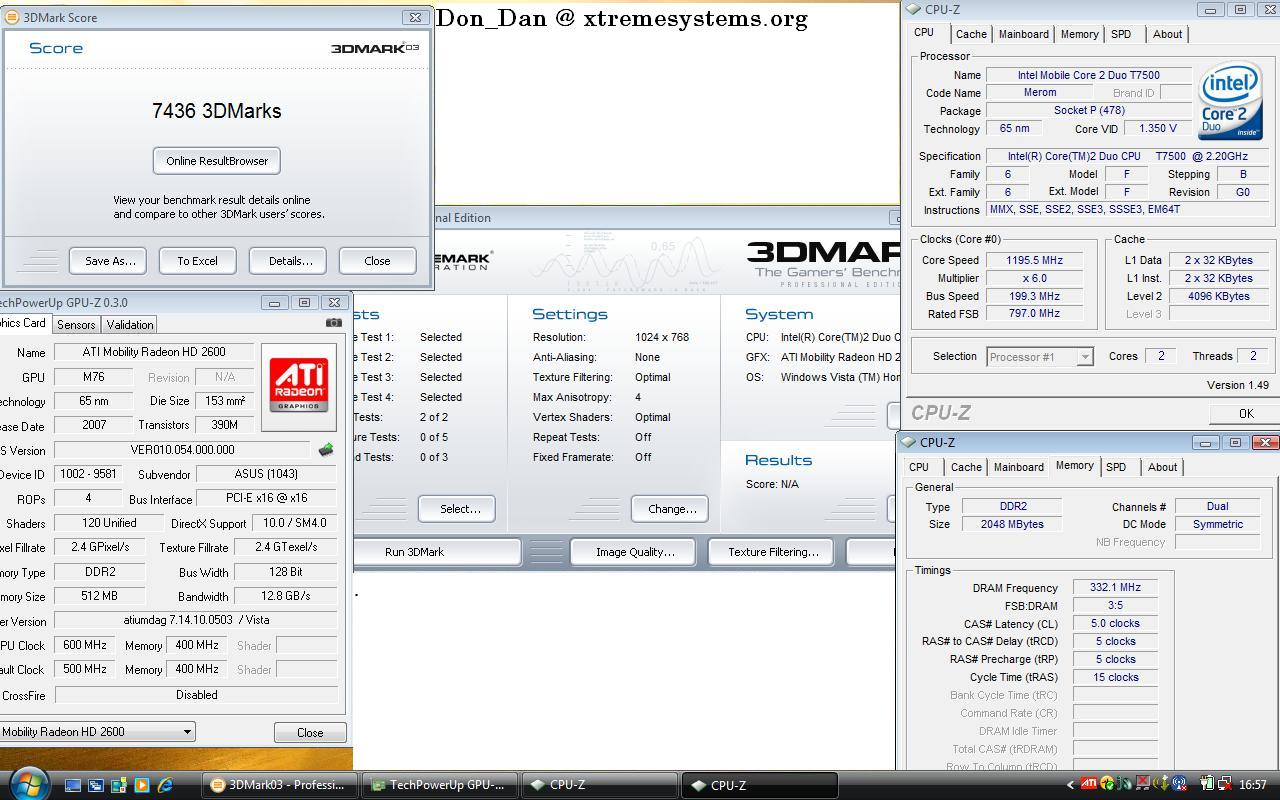Screen dimensions: 1280x800
Task: Click Save As in 3DMark Score
Action: click(108, 261)
